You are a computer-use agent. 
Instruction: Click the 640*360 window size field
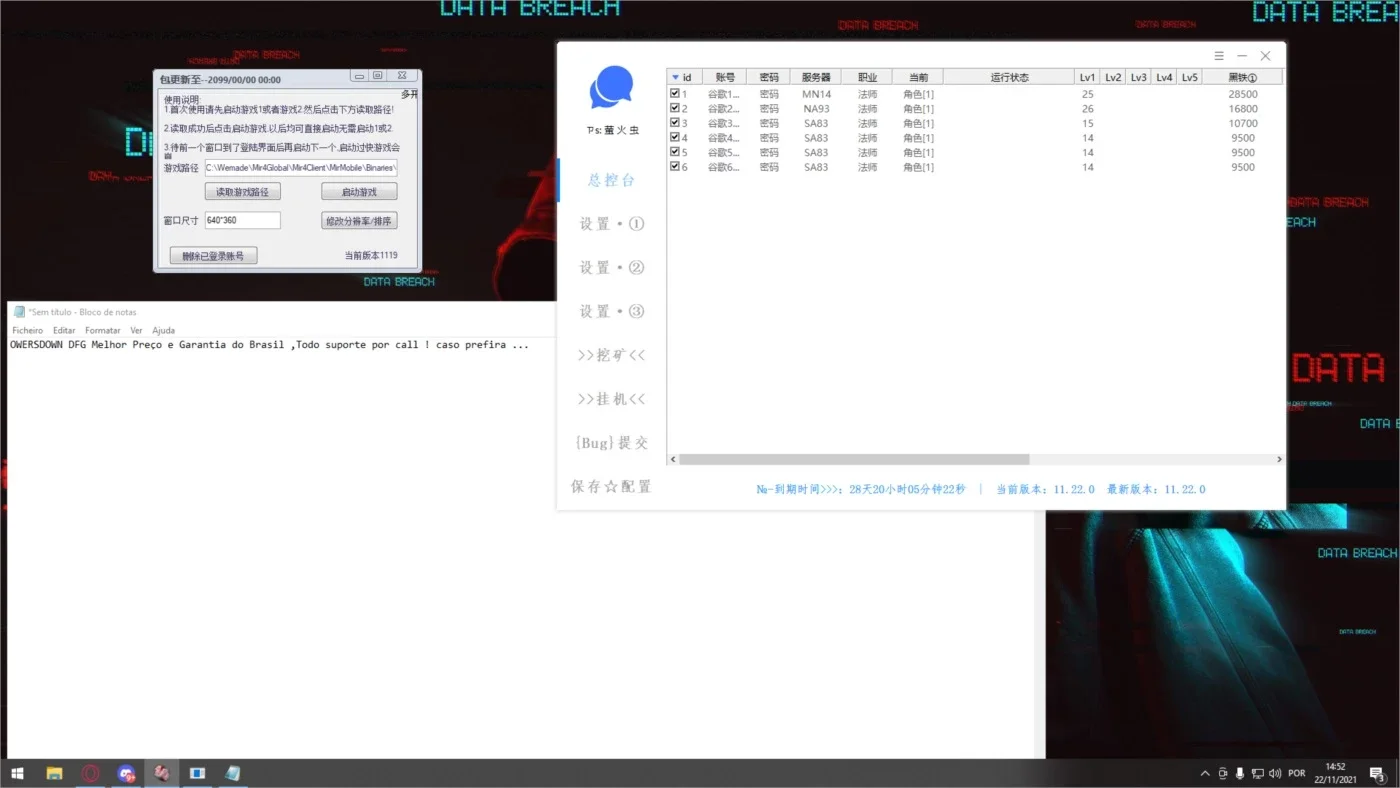[243, 220]
